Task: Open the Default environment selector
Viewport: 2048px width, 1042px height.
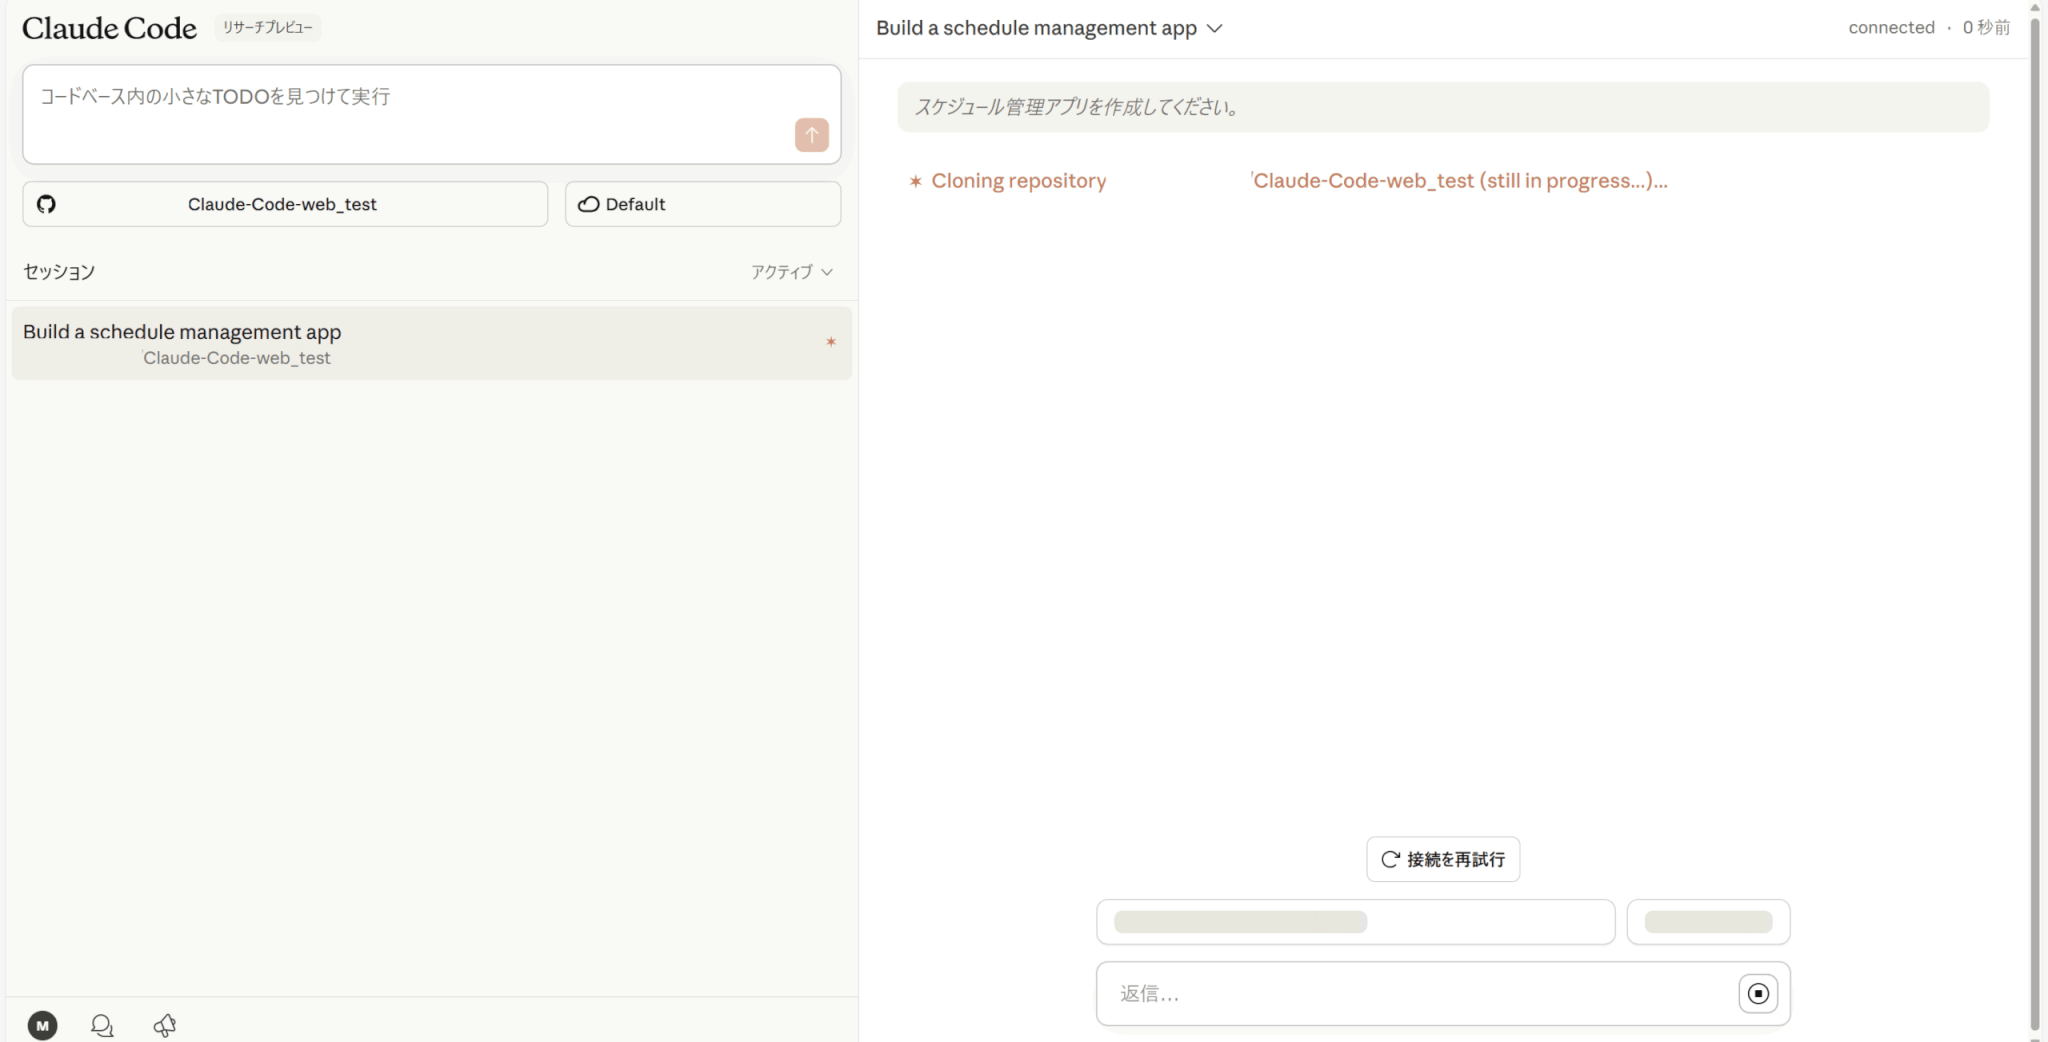Action: [702, 204]
